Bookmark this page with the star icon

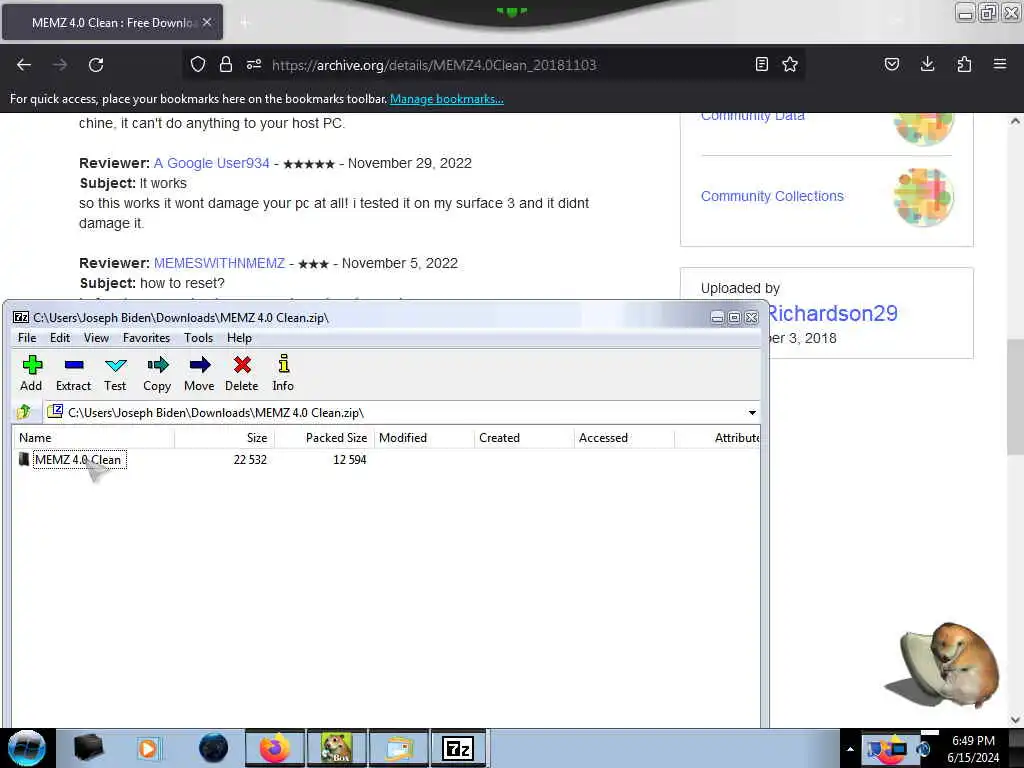(790, 64)
